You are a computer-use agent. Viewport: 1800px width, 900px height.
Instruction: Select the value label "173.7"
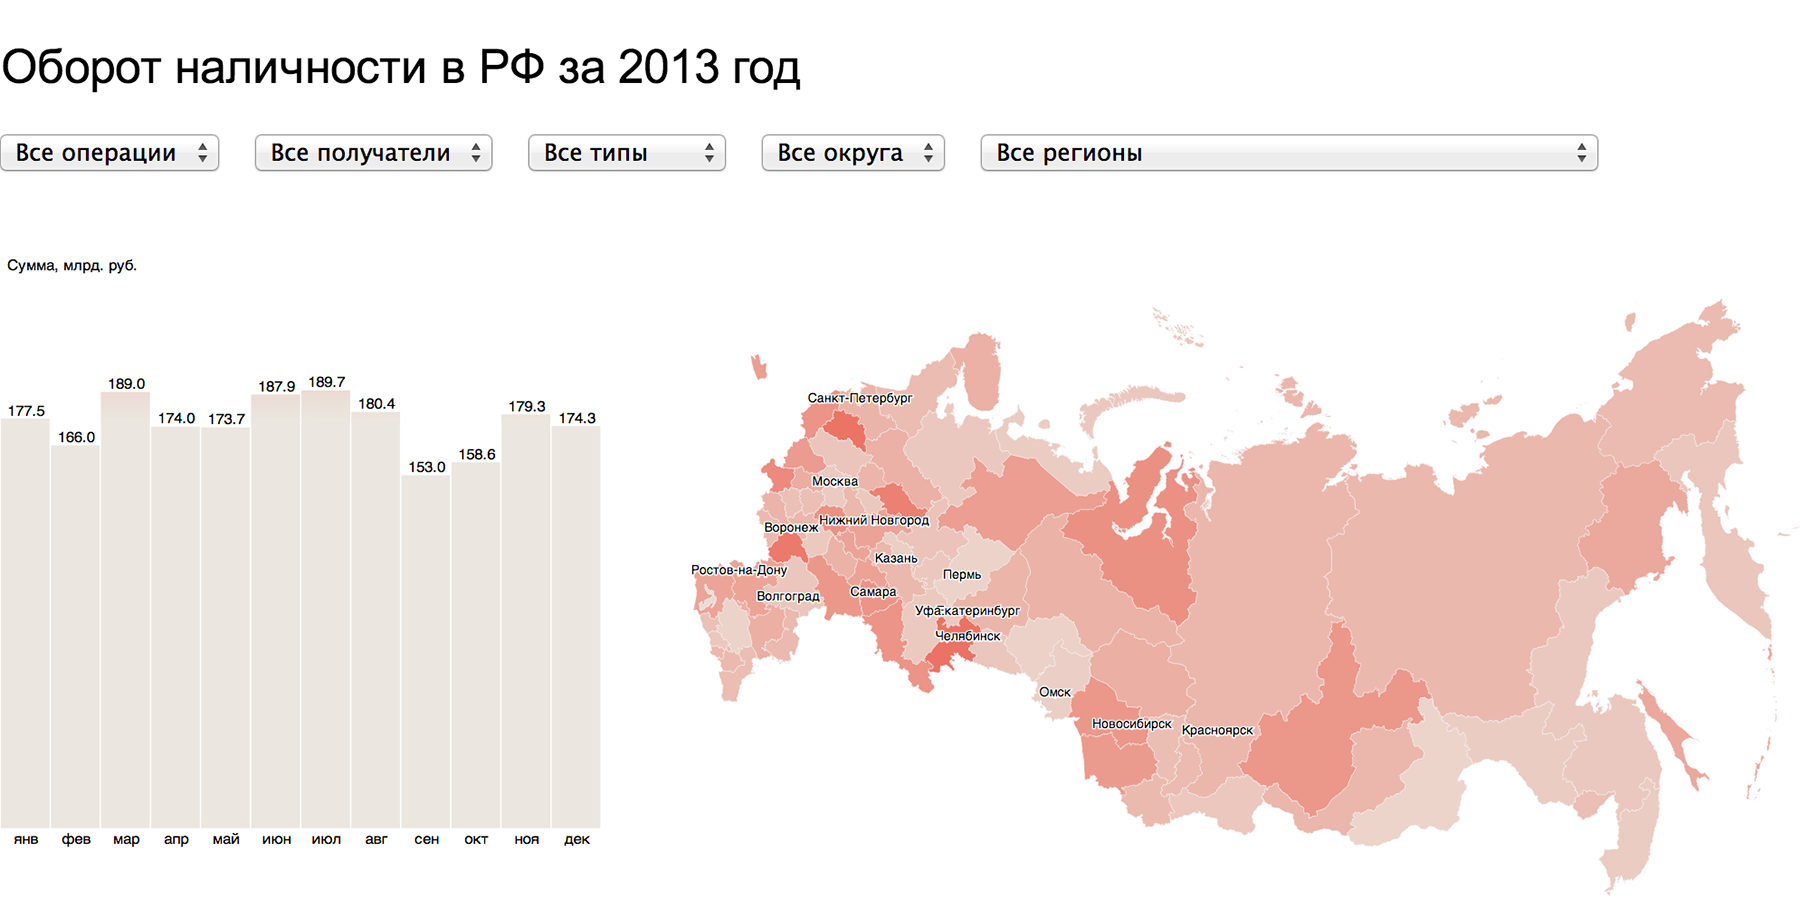[x=227, y=419]
